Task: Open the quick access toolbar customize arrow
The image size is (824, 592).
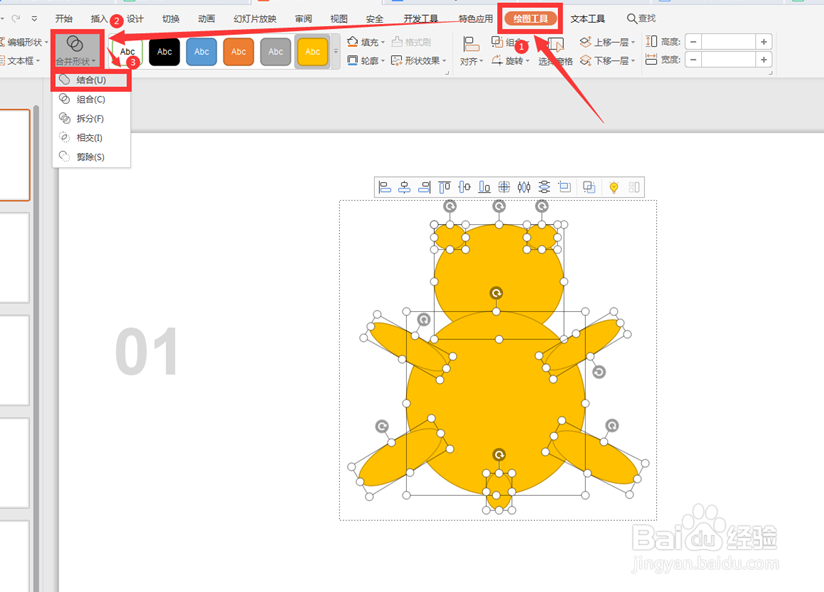Action: coord(34,19)
